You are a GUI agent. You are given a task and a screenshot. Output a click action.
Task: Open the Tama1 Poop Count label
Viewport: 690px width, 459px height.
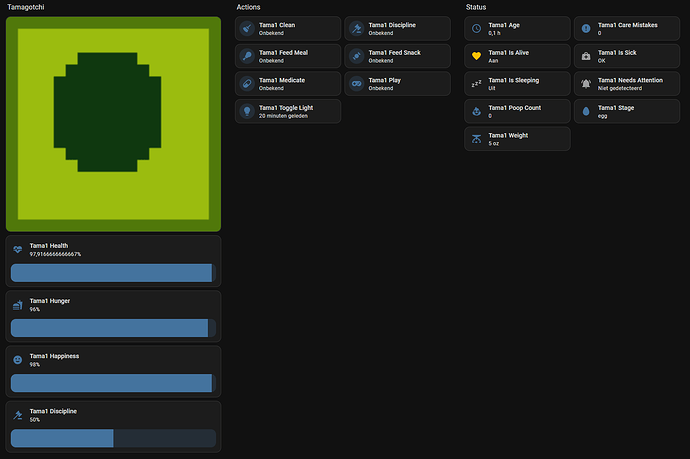[514, 108]
